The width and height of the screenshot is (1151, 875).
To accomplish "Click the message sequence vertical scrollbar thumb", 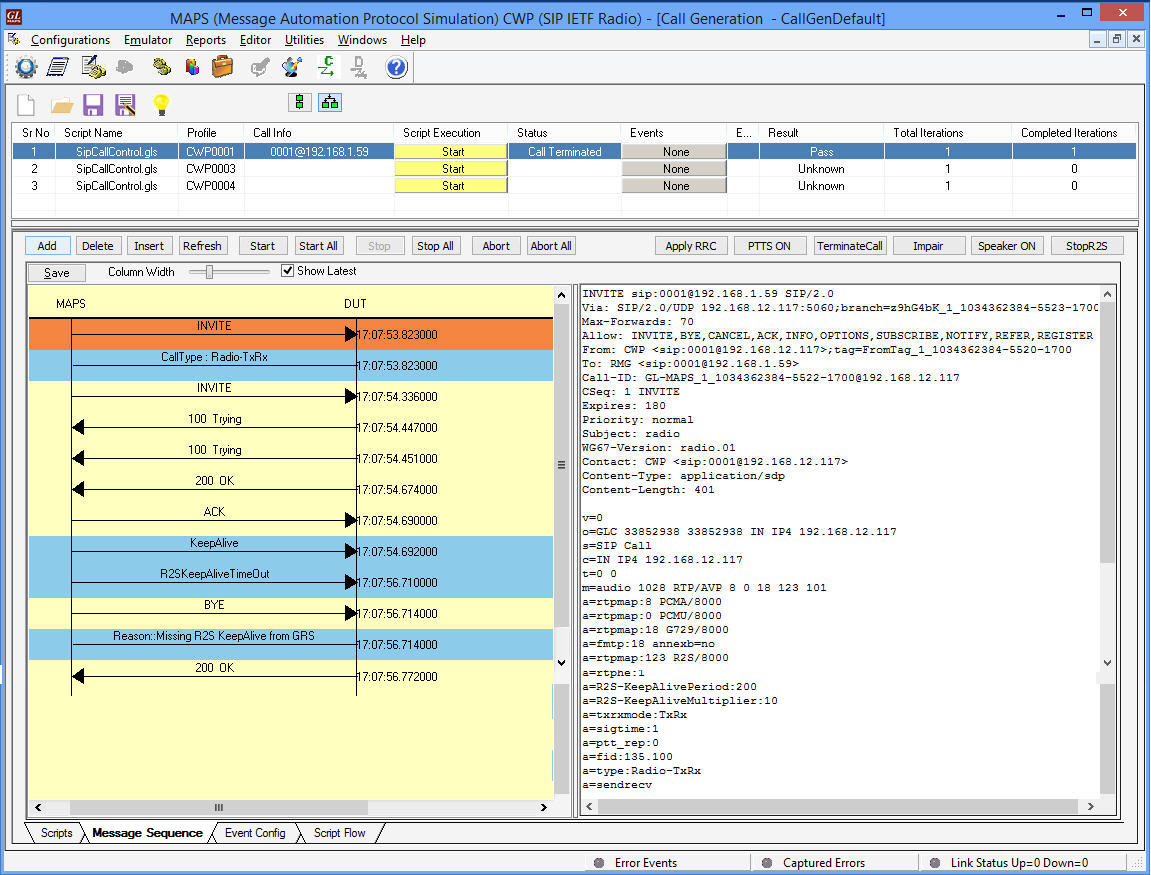I will [562, 465].
